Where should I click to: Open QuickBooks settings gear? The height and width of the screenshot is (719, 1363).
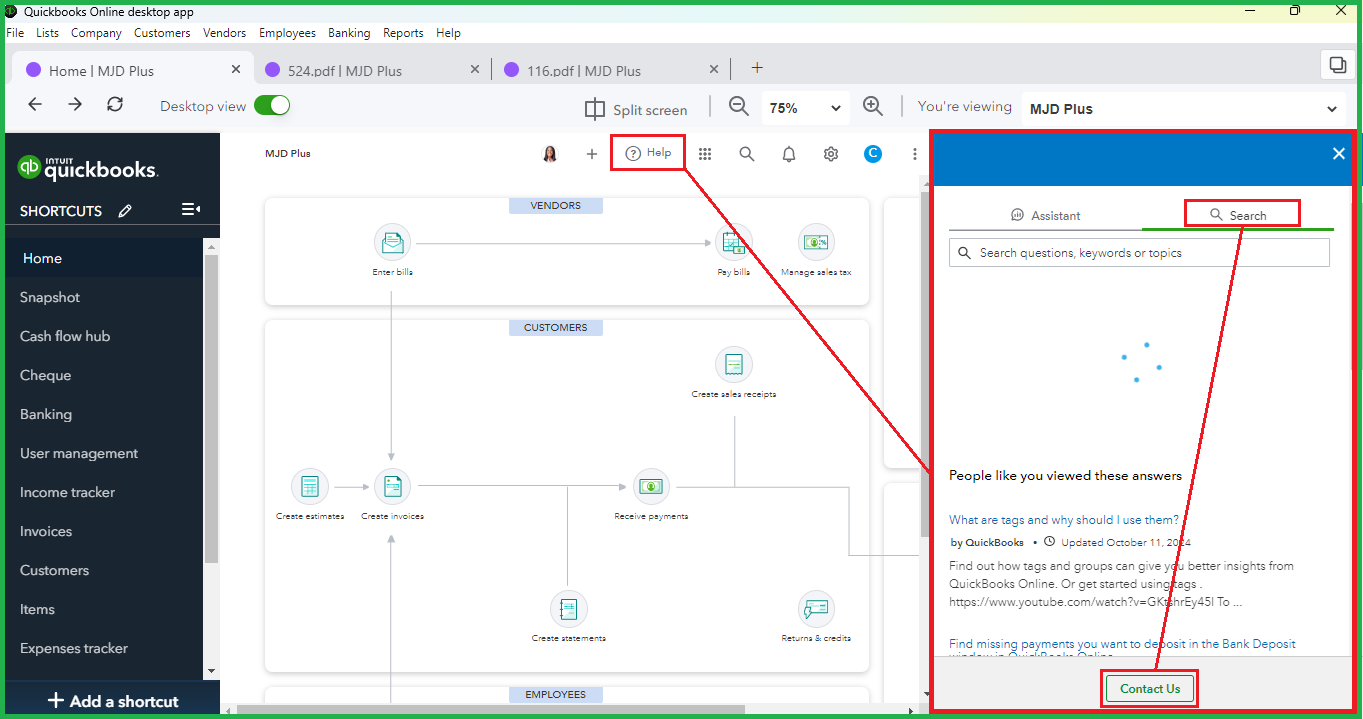pos(830,153)
